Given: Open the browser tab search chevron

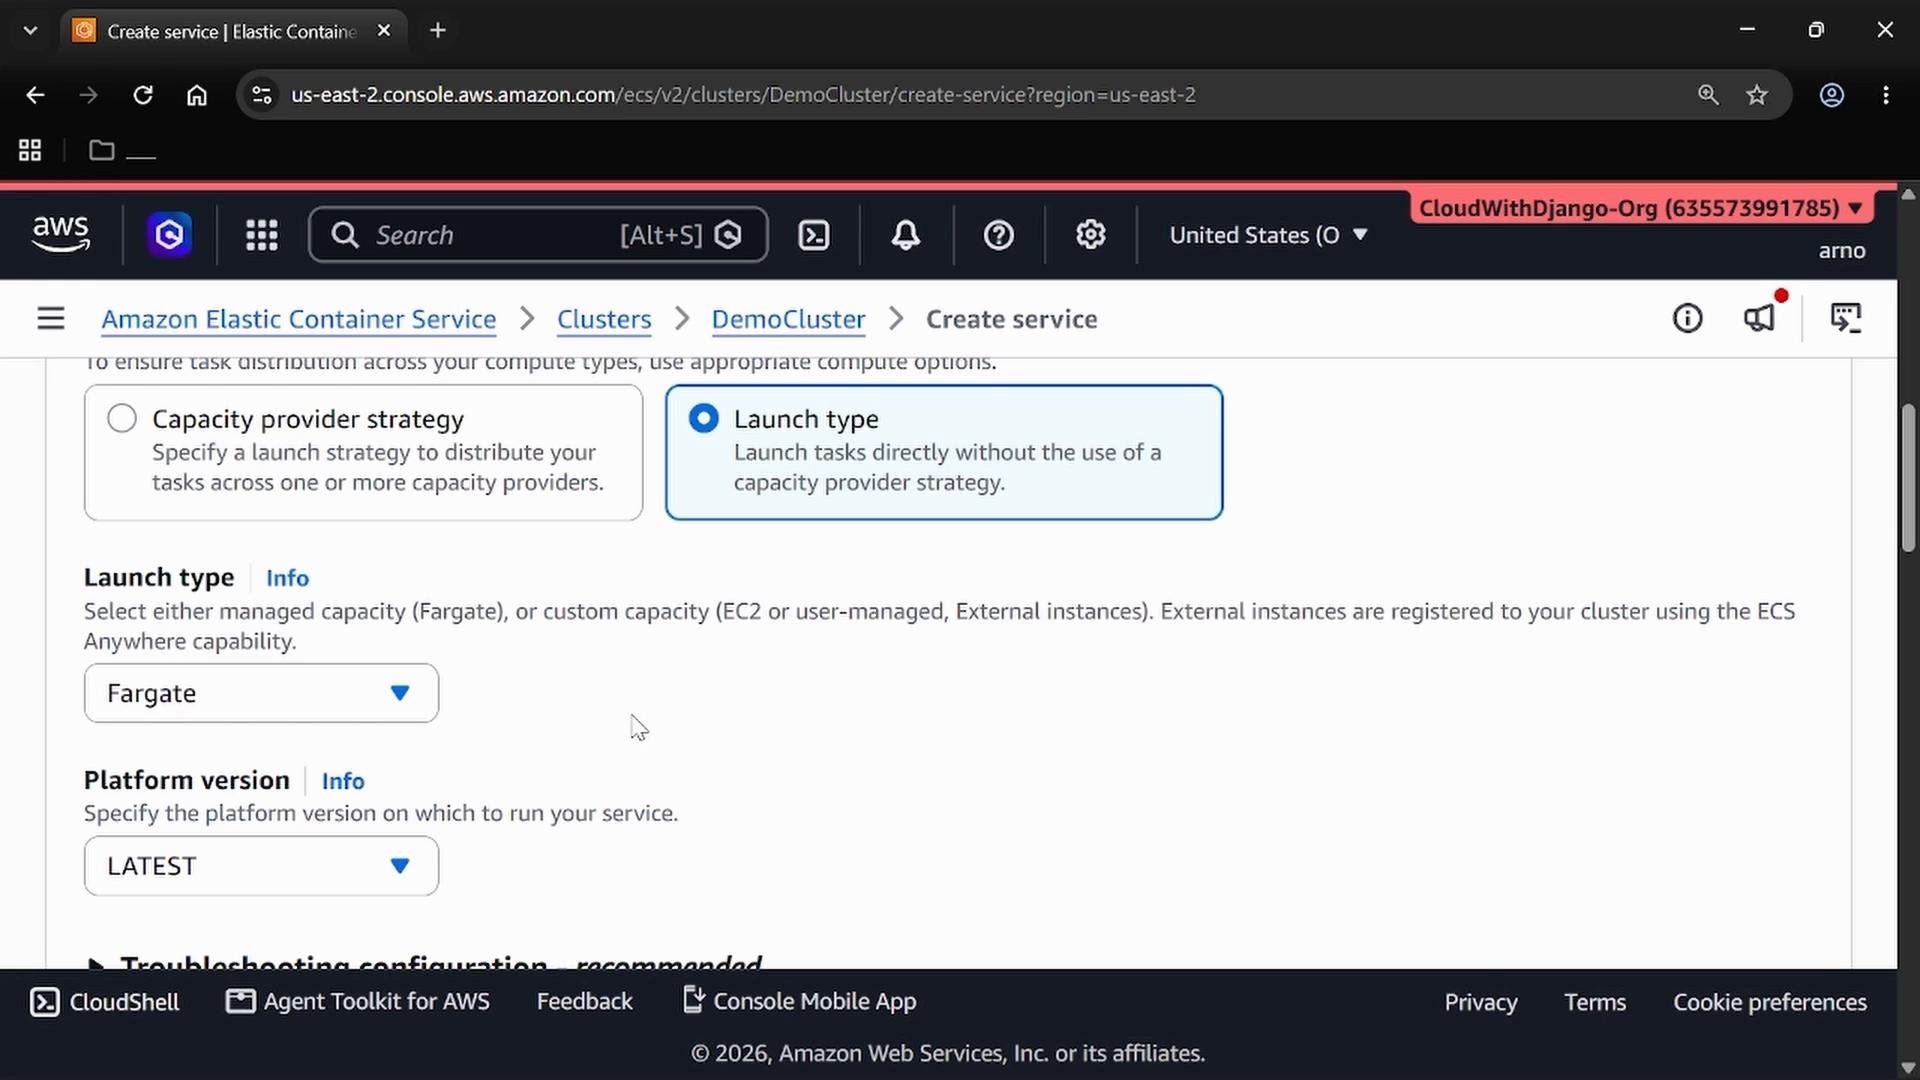Looking at the screenshot, I should (x=30, y=31).
